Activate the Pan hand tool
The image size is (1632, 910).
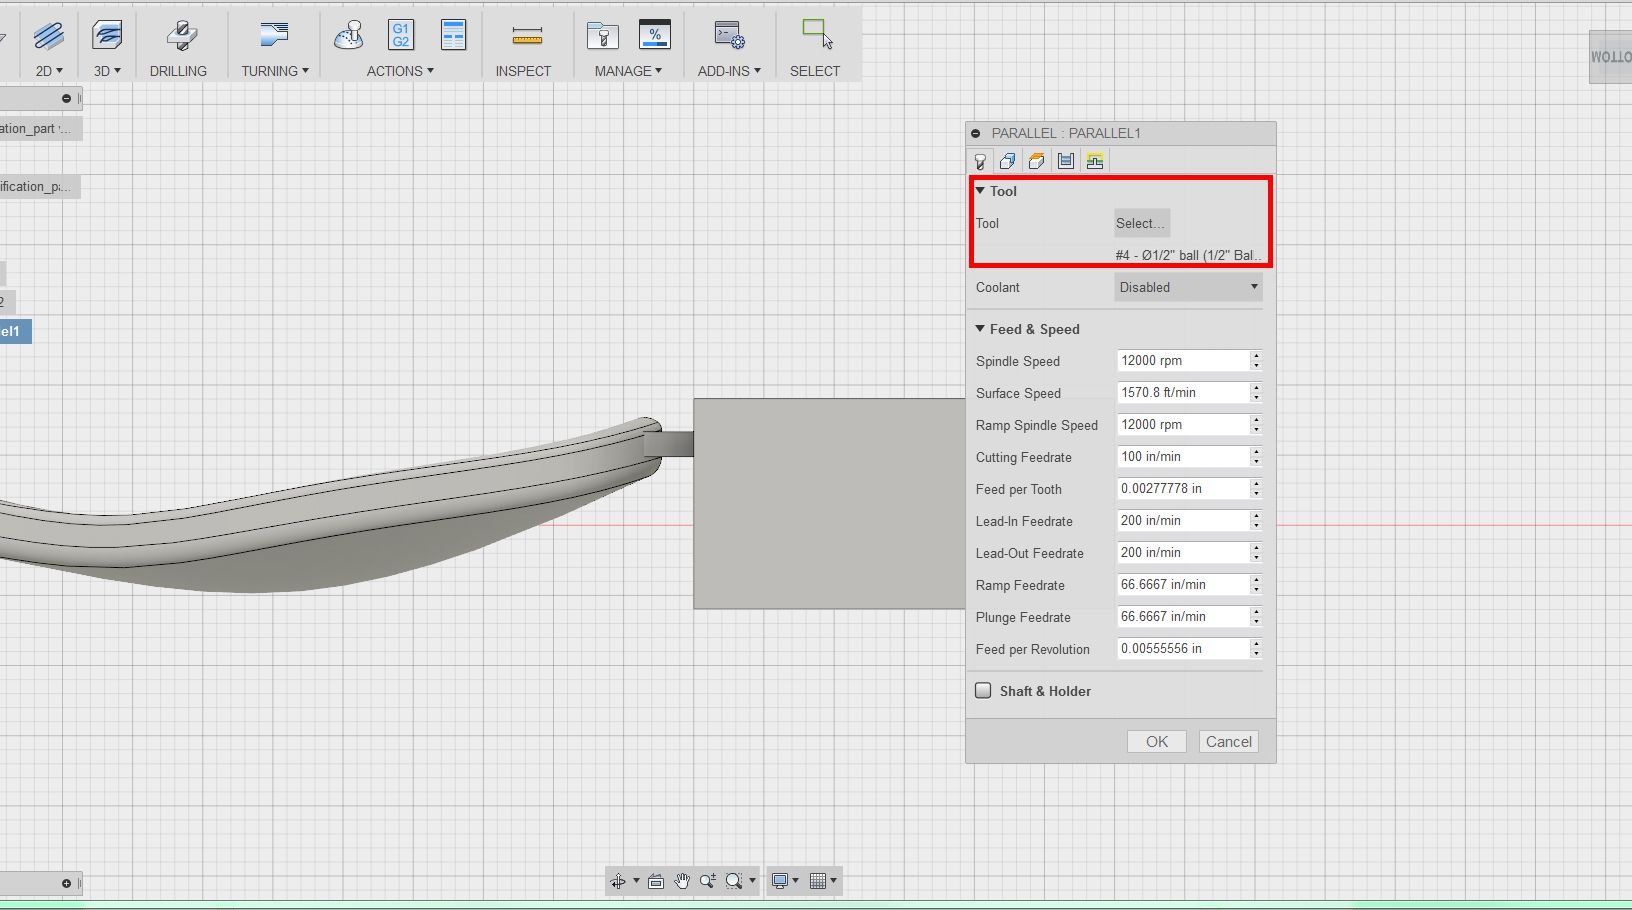682,881
